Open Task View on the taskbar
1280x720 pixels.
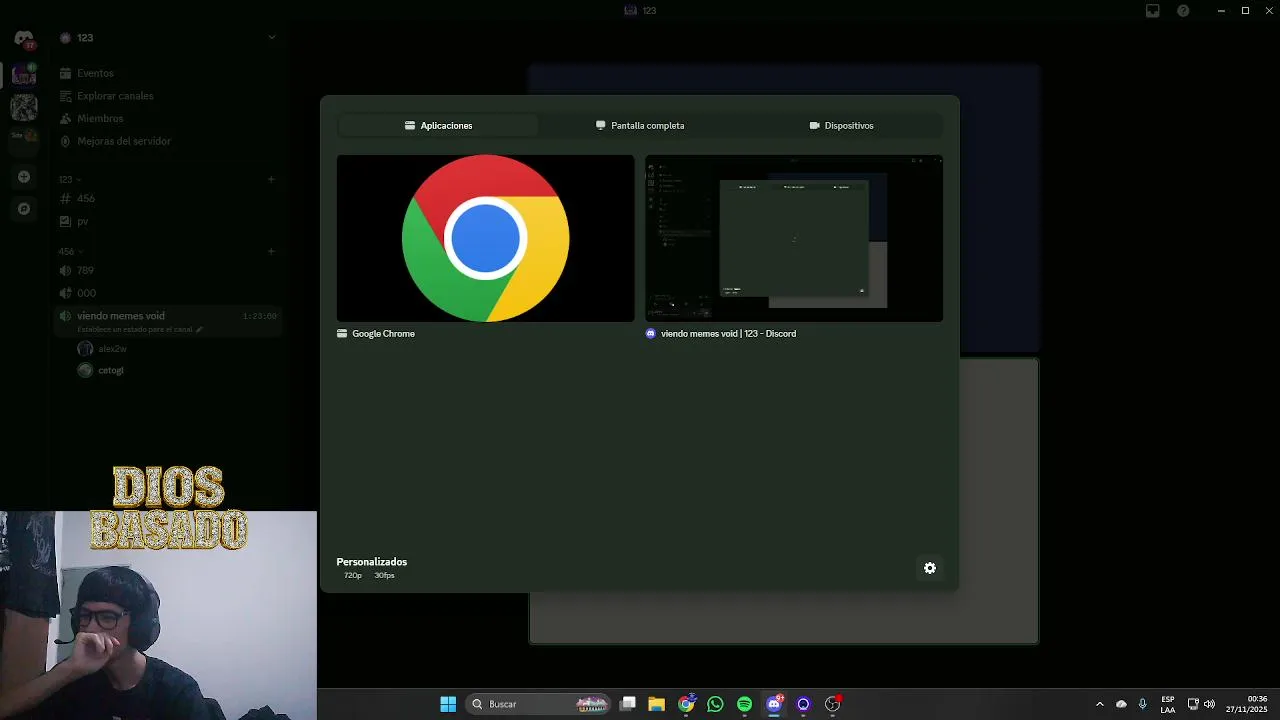(x=628, y=704)
